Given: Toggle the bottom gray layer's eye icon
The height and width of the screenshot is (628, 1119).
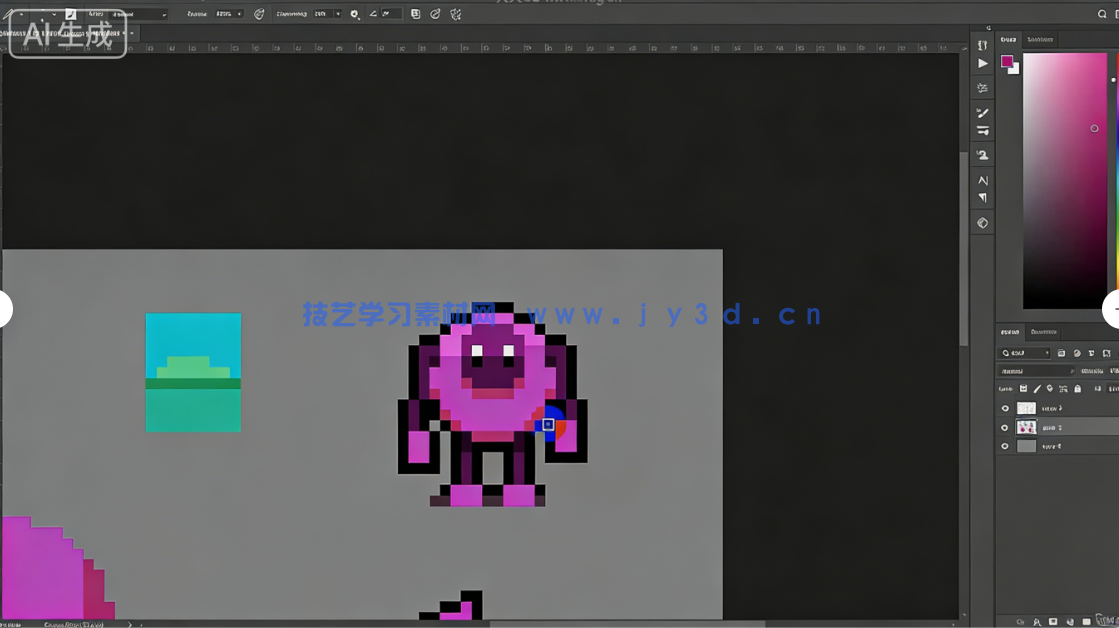Looking at the screenshot, I should pos(1005,446).
